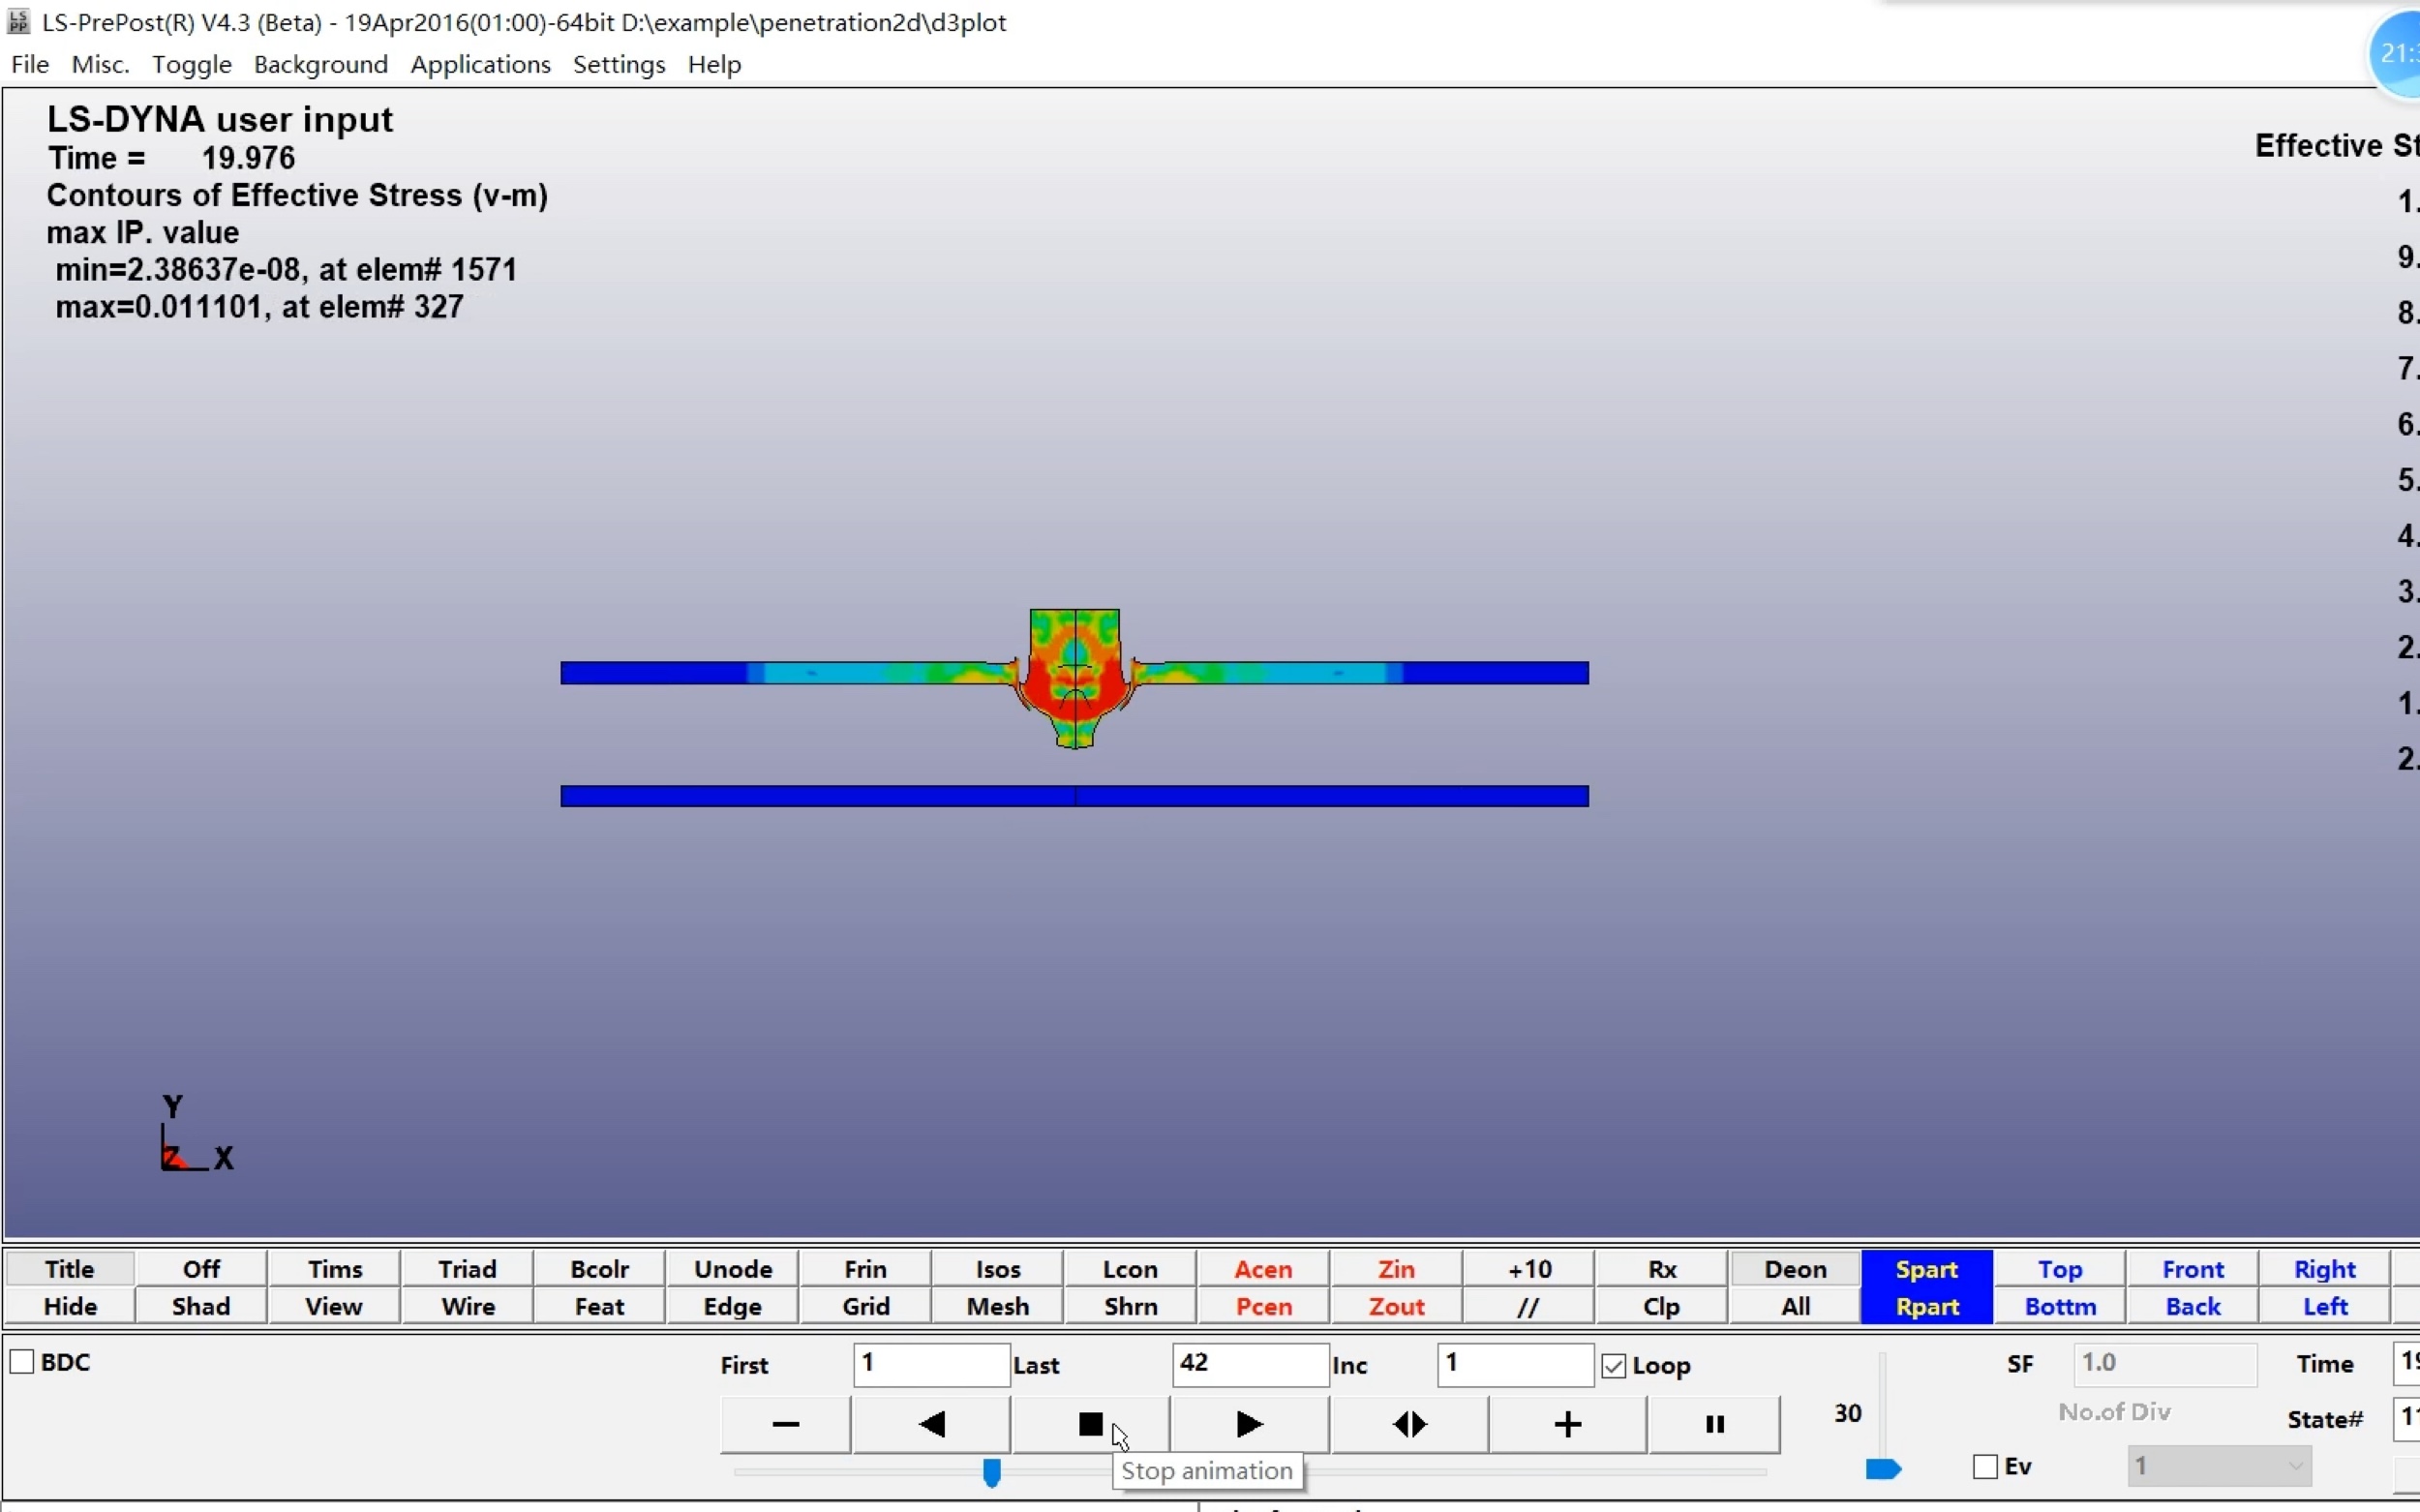Decrease animation speed with the minus icon
Image resolution: width=2420 pixels, height=1512 pixels.
[785, 1424]
